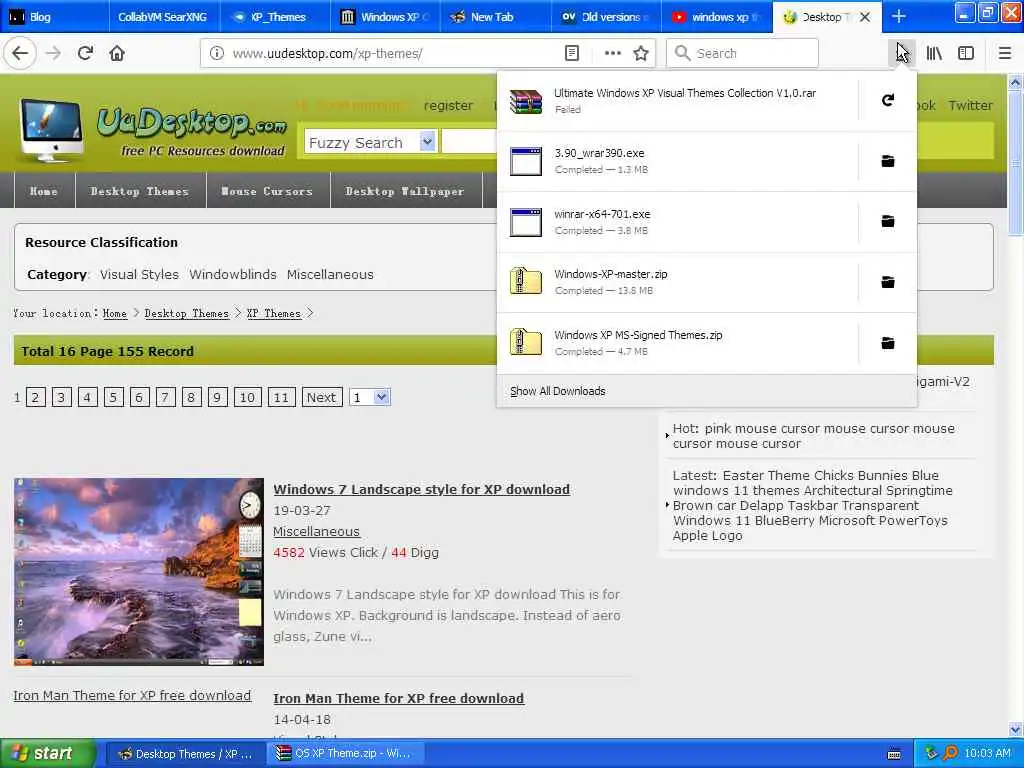The height and width of the screenshot is (768, 1024).
Task: Click the Desktop Themes breadcrumb link
Action: tap(187, 313)
